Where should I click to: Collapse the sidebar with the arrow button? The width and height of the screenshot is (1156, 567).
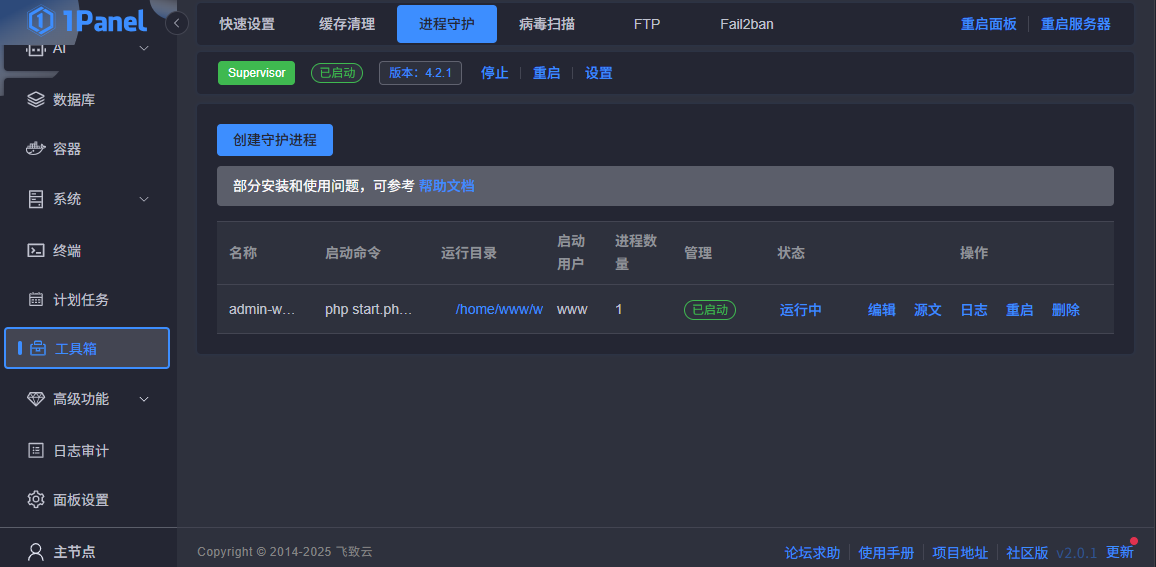(177, 24)
